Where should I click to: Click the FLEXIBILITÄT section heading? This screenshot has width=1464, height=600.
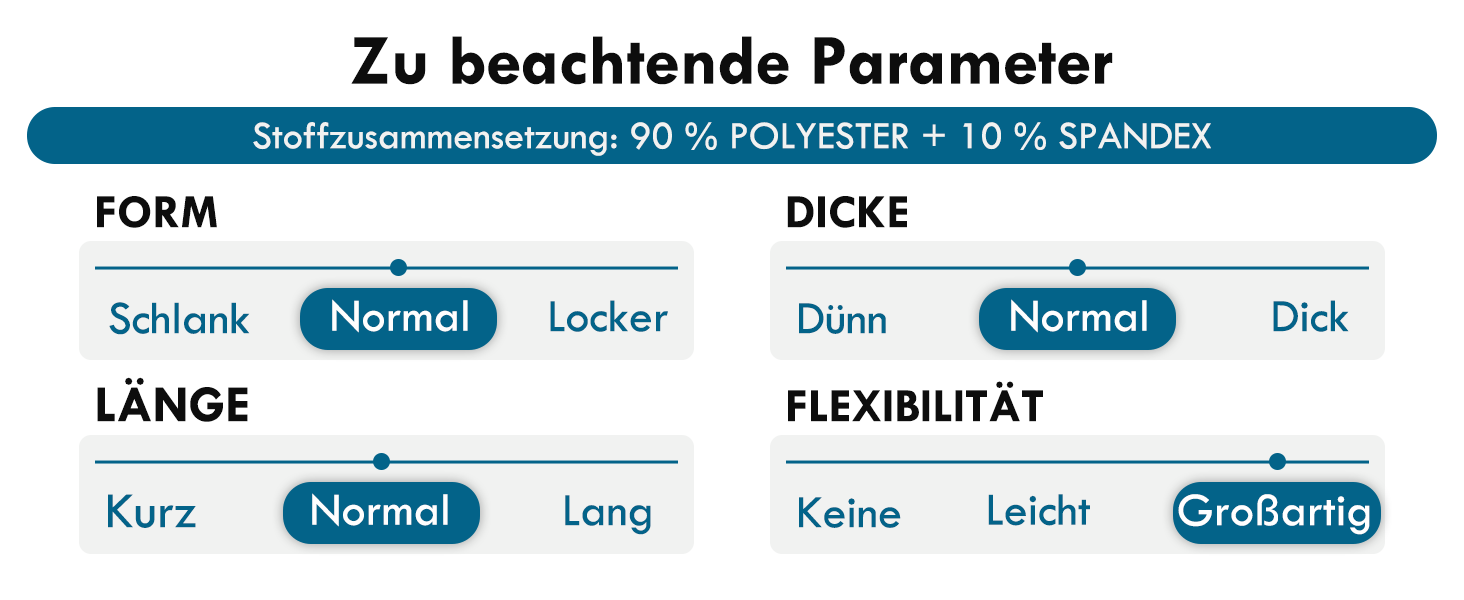[914, 407]
